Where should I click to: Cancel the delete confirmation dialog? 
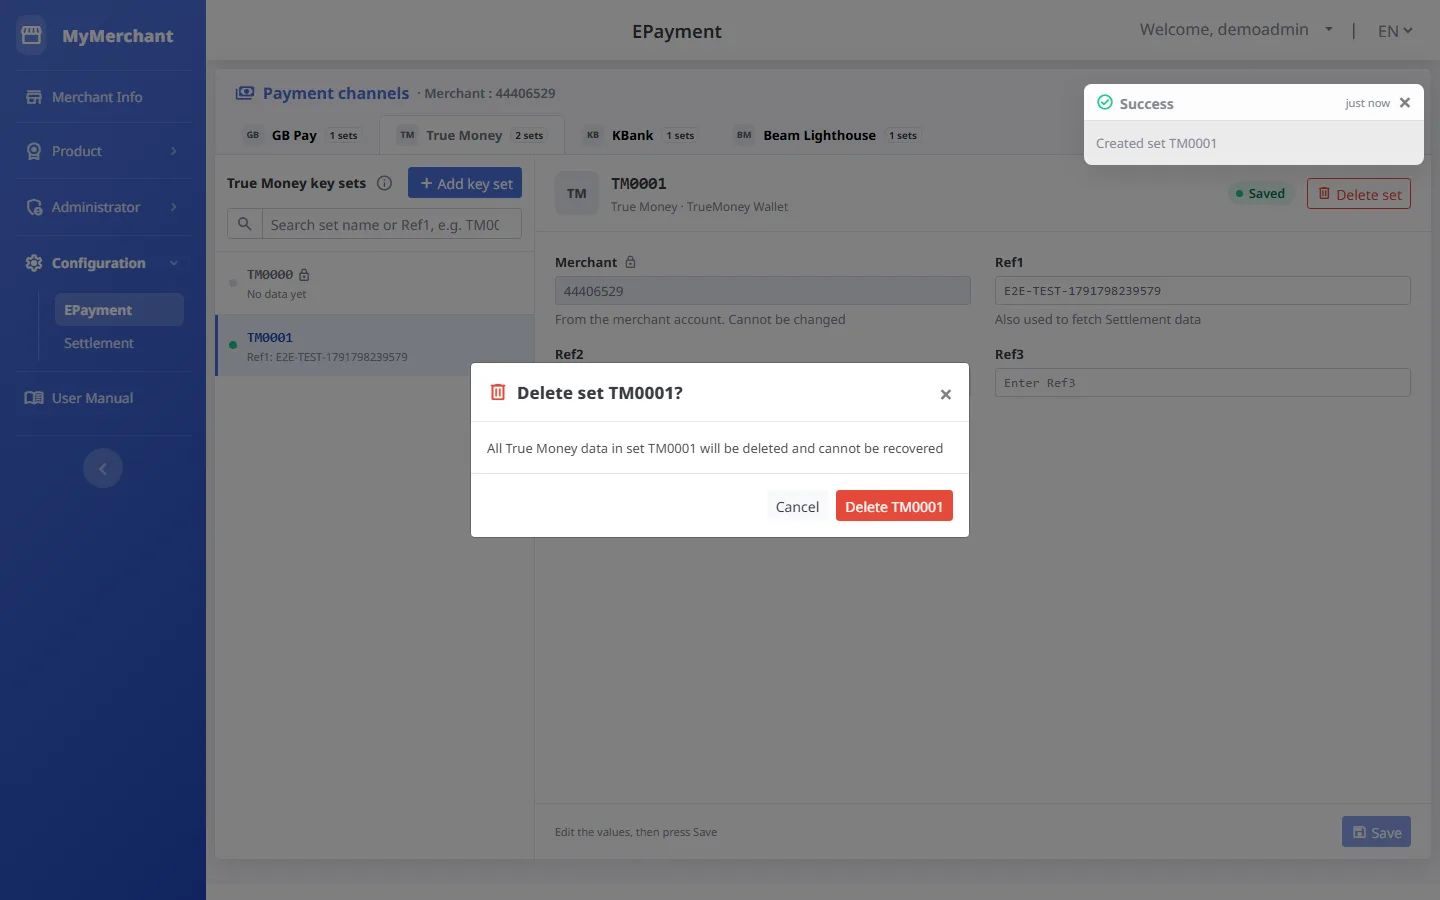(x=797, y=507)
